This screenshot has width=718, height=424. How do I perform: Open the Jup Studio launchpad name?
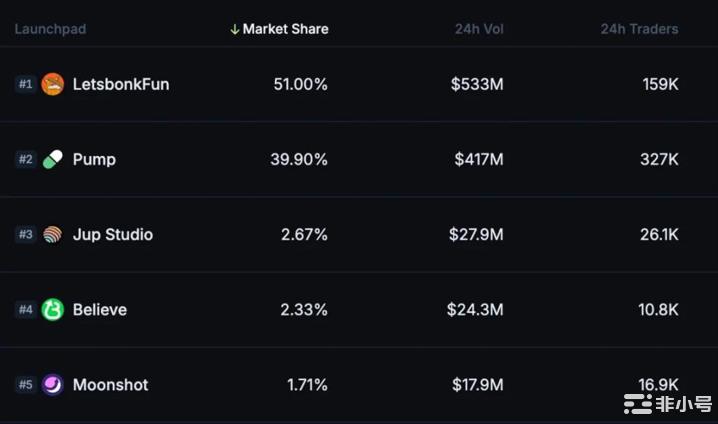[113, 234]
